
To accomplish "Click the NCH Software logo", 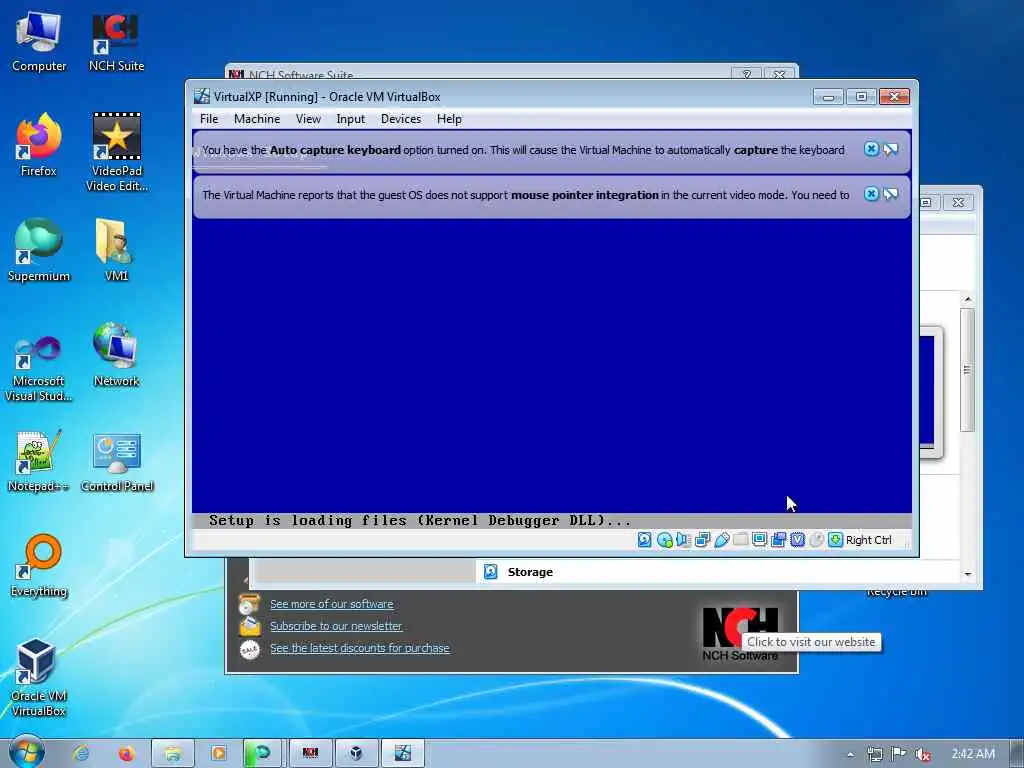I will [740, 633].
